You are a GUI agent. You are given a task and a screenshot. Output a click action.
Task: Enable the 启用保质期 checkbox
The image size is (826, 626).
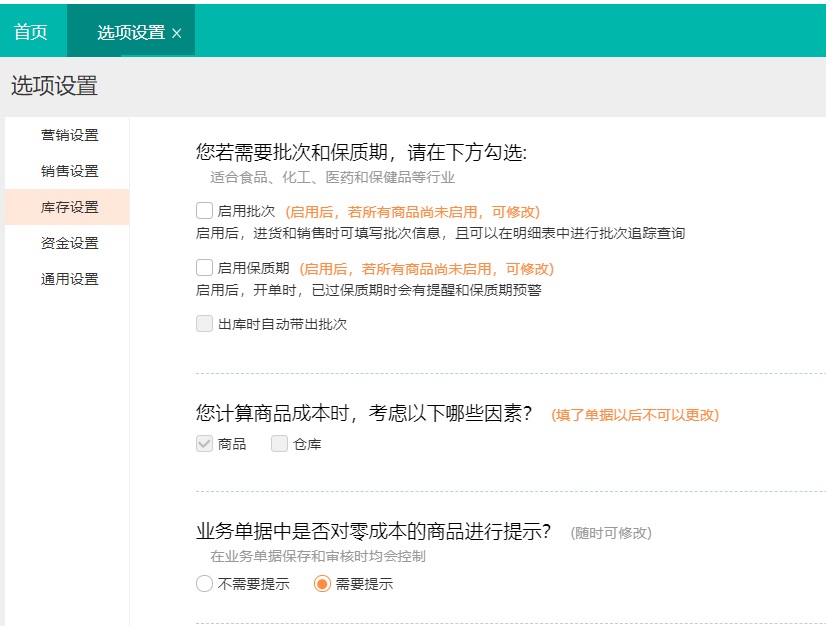[204, 268]
